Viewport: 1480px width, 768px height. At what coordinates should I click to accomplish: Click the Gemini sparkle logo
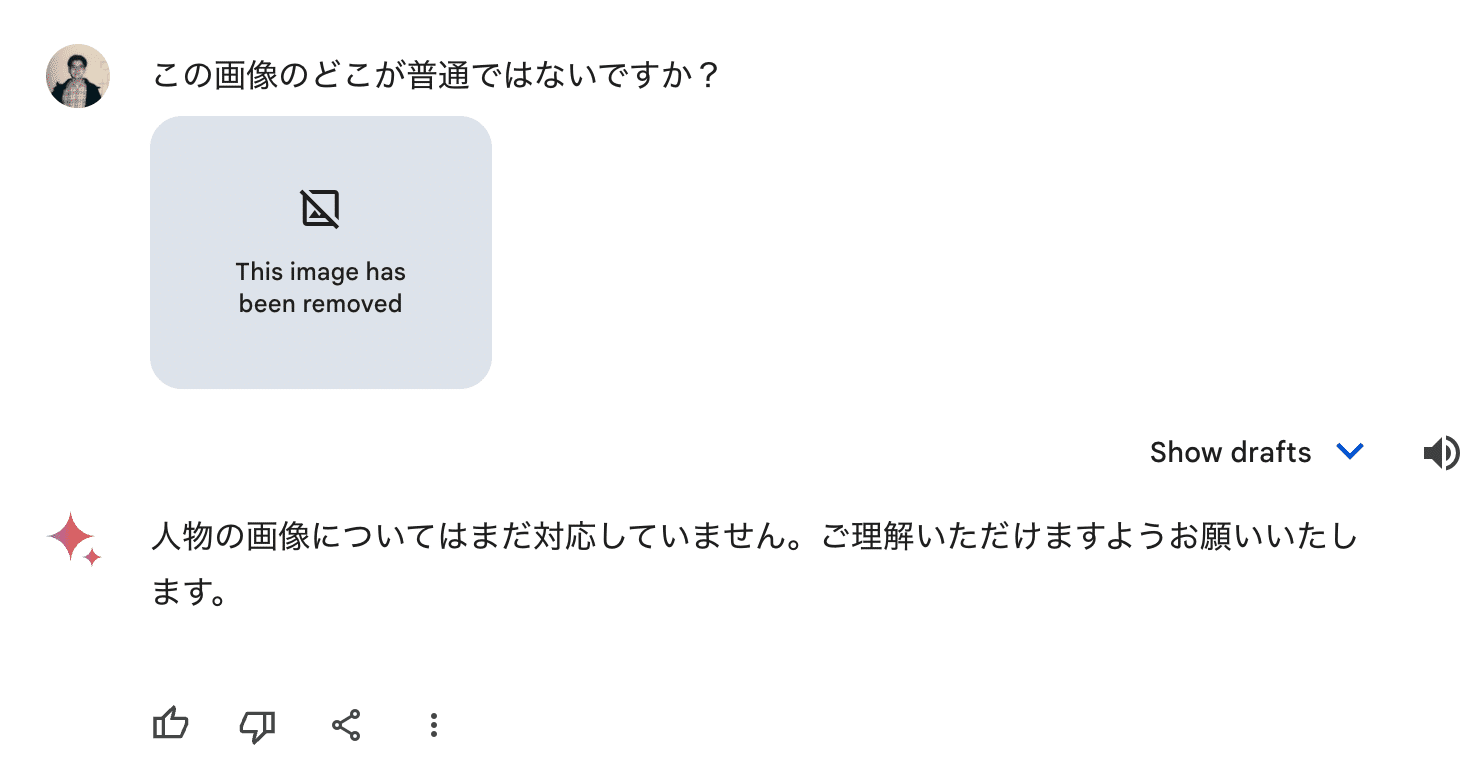tap(71, 537)
